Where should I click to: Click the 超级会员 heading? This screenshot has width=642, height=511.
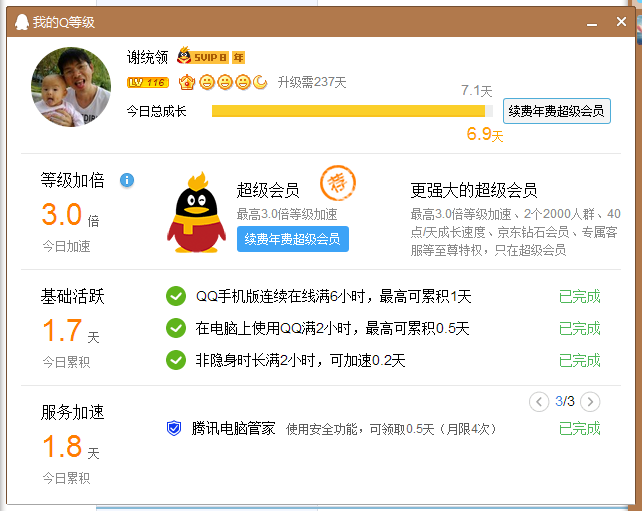tap(268, 190)
